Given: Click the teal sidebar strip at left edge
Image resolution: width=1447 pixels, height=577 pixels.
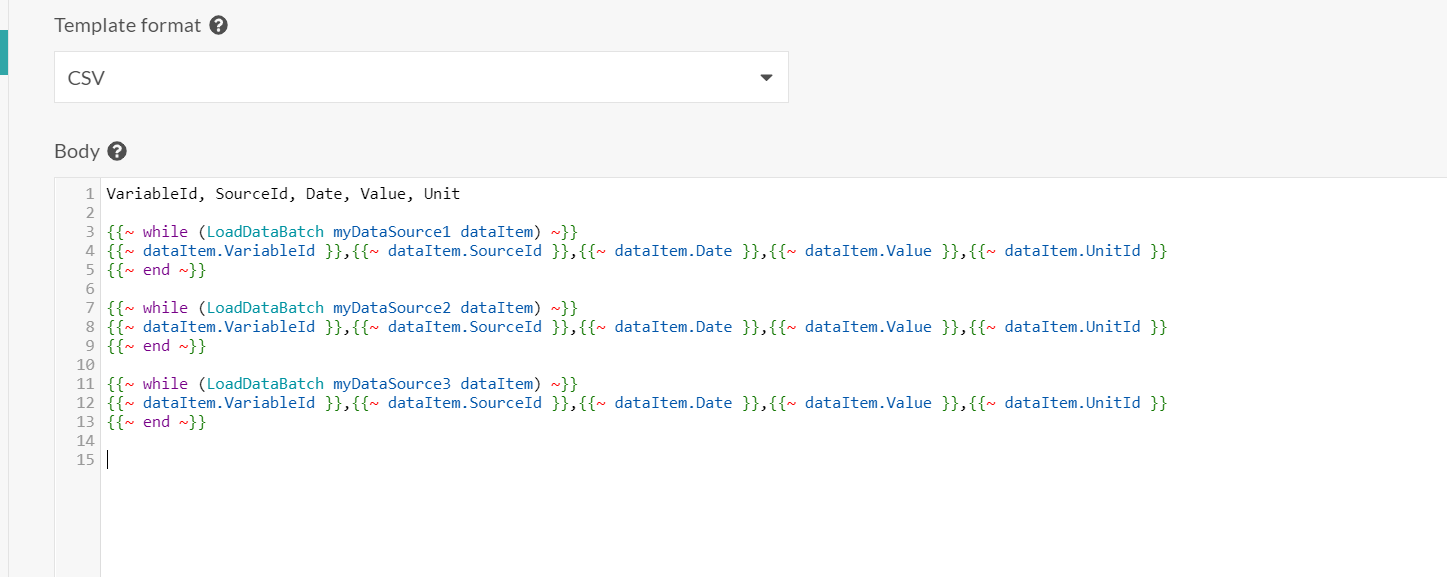Looking at the screenshot, I should click(x=3, y=52).
